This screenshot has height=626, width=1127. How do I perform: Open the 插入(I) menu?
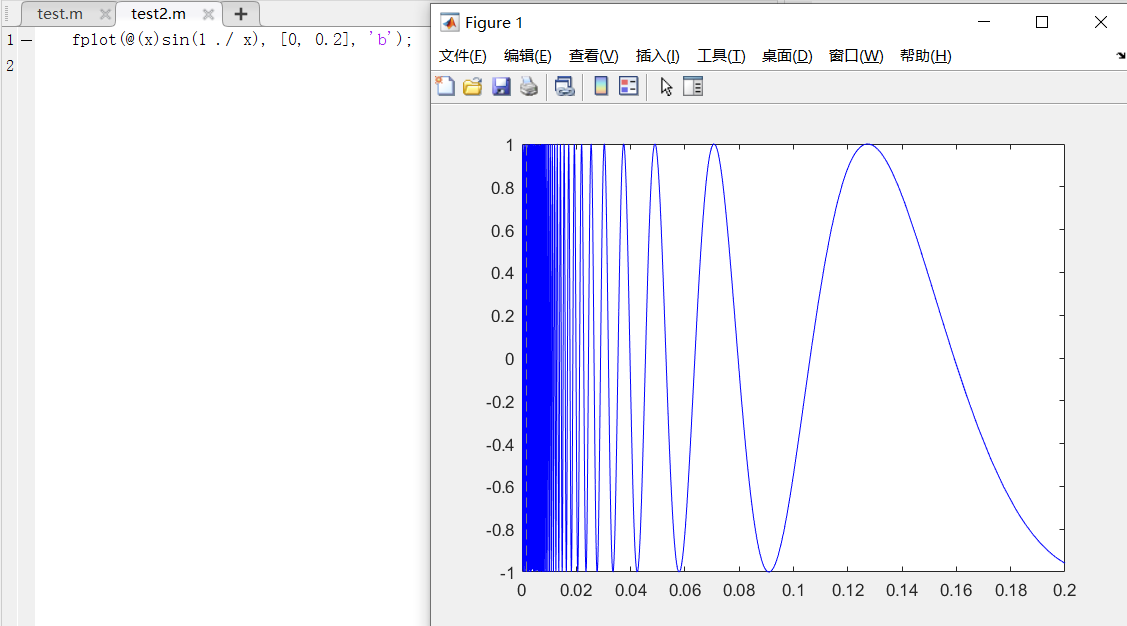coord(658,56)
